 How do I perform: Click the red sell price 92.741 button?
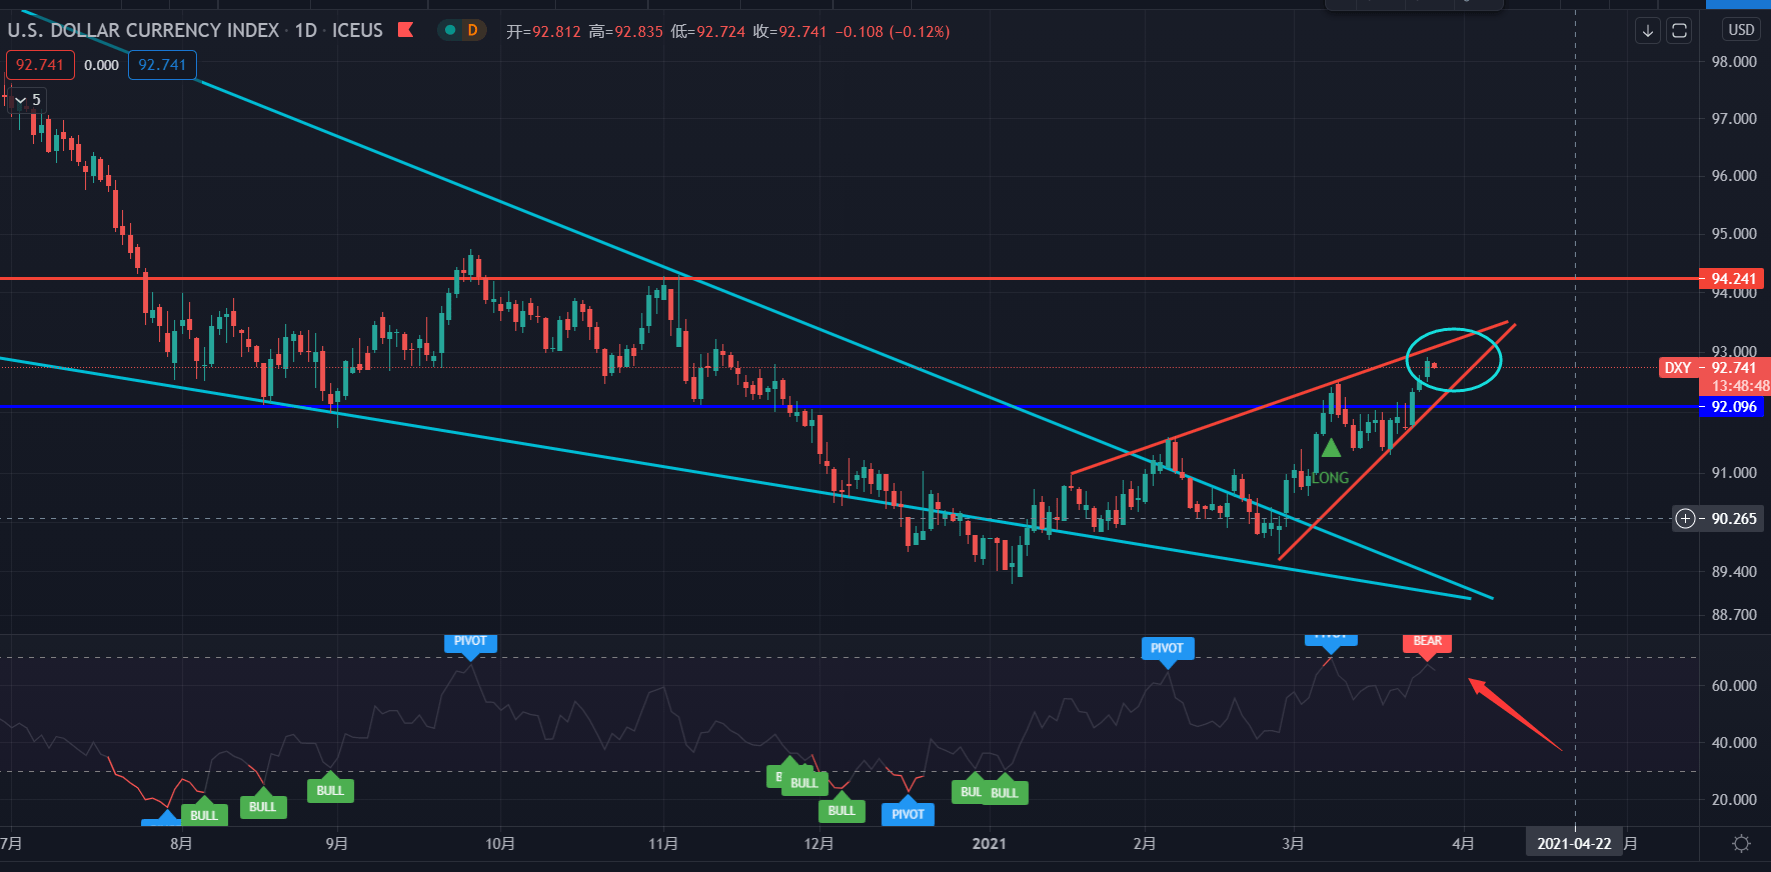[40, 65]
